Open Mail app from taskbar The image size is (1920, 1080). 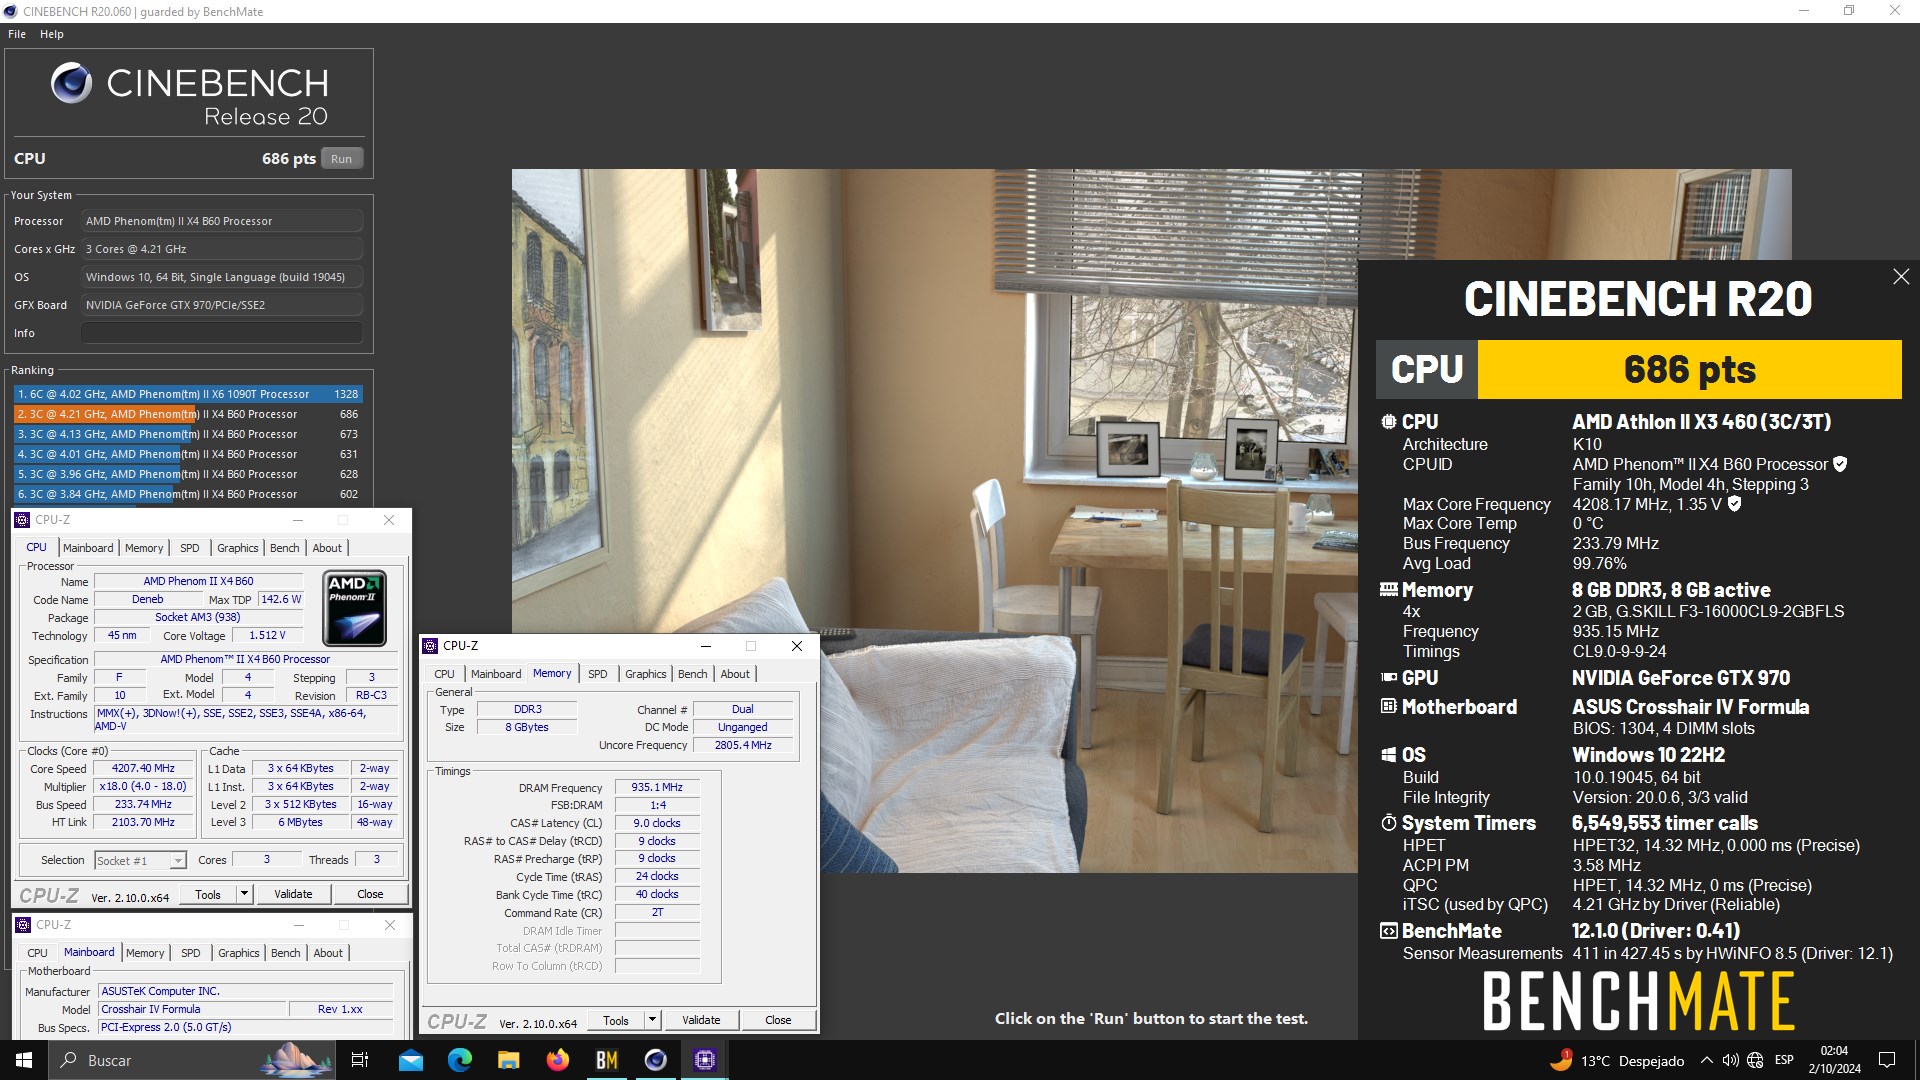point(410,1060)
